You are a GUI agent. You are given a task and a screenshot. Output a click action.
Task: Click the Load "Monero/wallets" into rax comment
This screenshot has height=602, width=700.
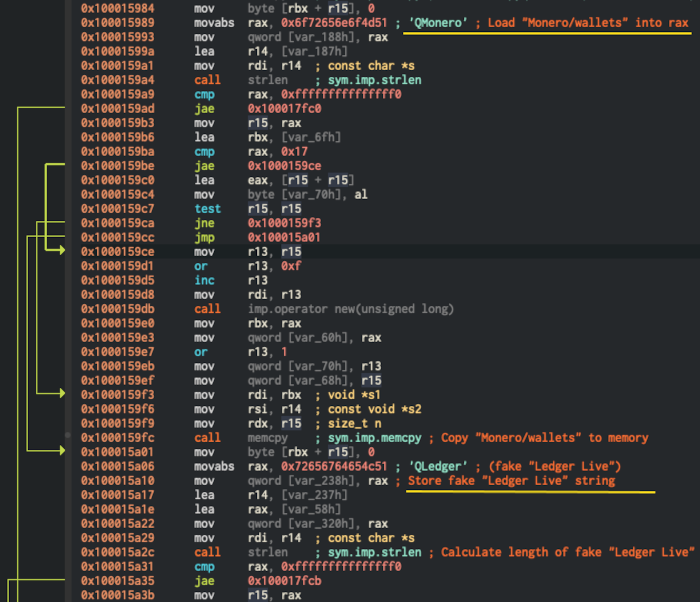pyautogui.click(x=588, y=23)
